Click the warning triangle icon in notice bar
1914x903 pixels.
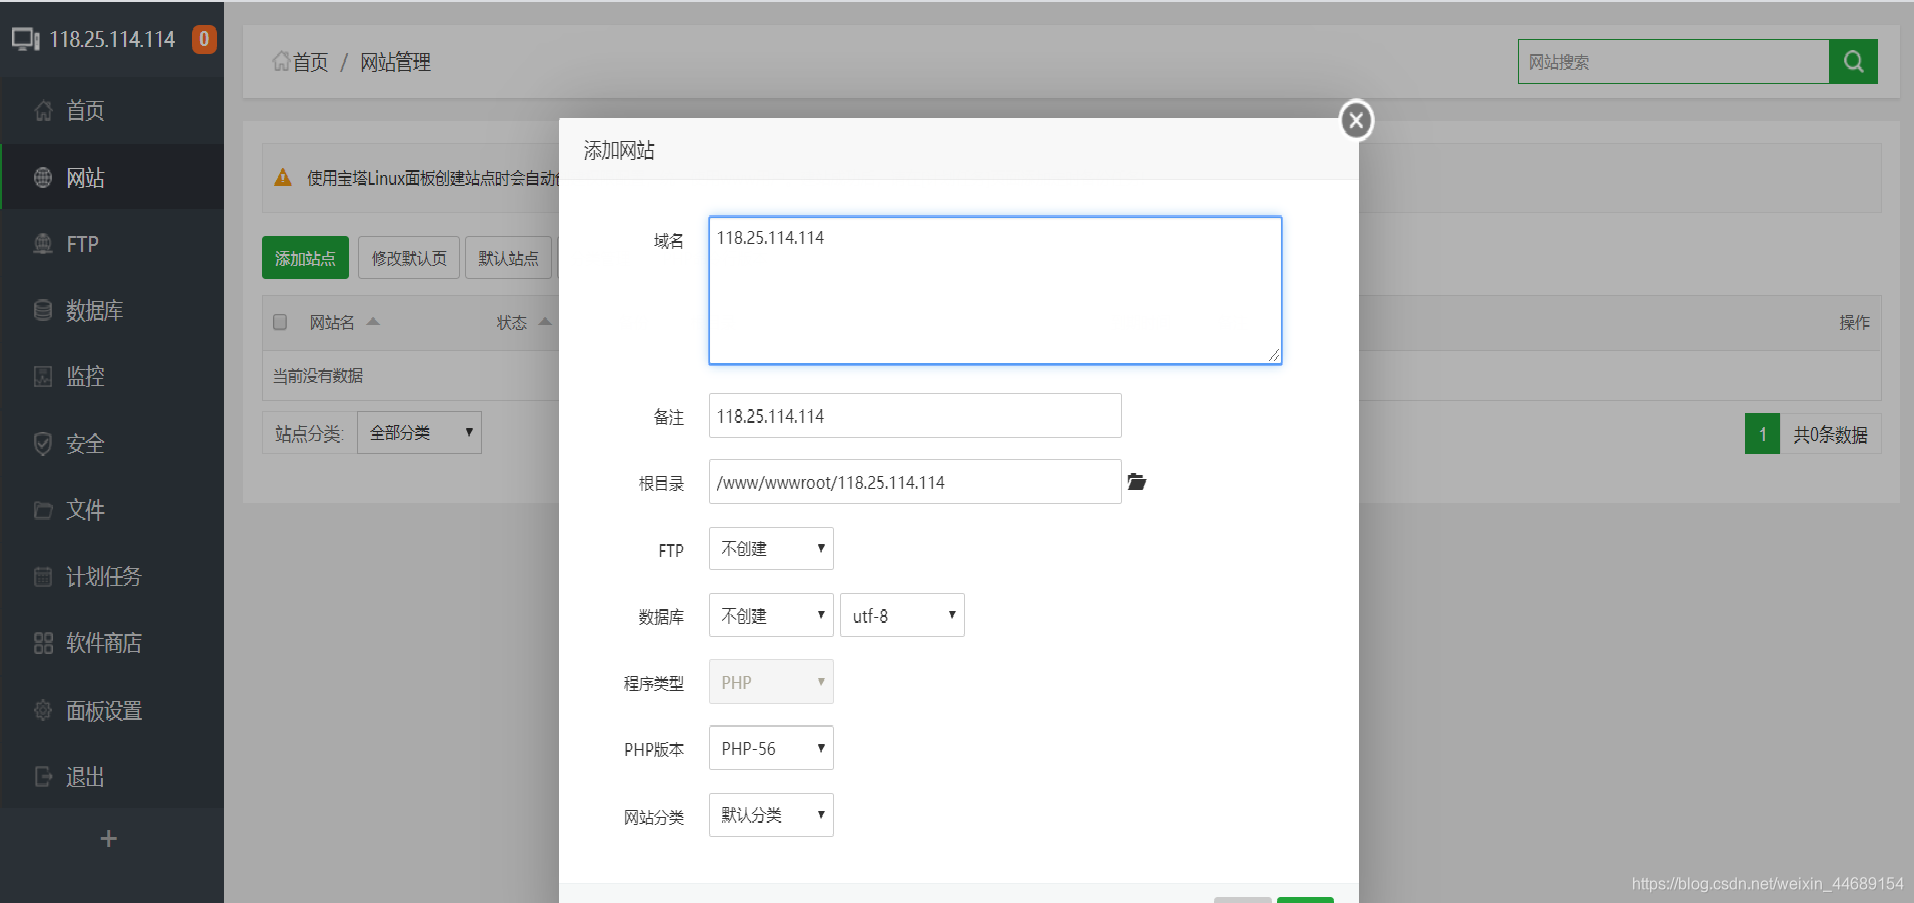(283, 177)
